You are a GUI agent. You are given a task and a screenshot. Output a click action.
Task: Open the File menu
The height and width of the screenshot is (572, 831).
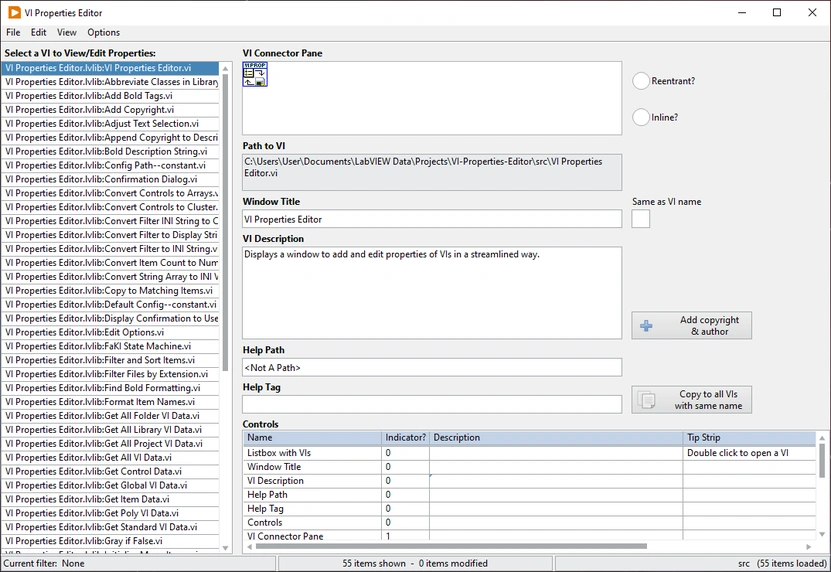tap(13, 32)
